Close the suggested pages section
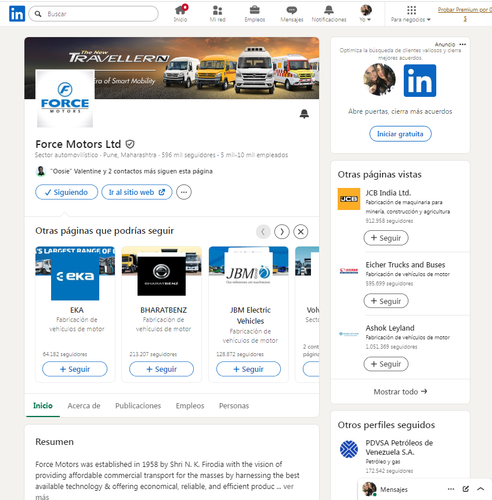Viewport: 492px width, 500px height. click(x=301, y=231)
